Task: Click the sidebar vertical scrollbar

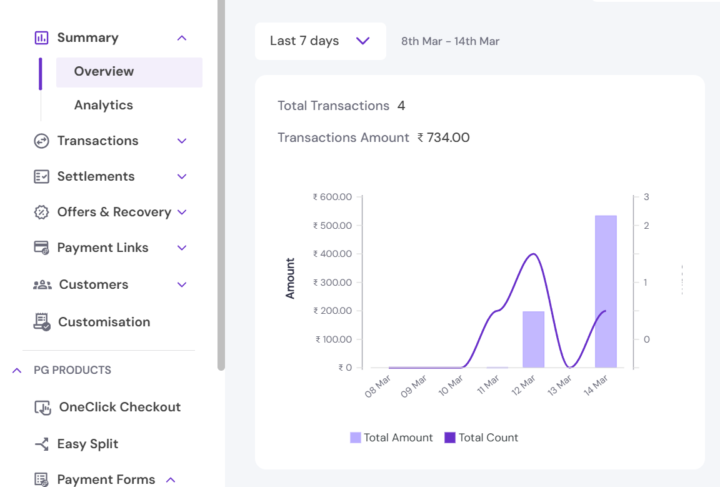Action: click(x=221, y=180)
